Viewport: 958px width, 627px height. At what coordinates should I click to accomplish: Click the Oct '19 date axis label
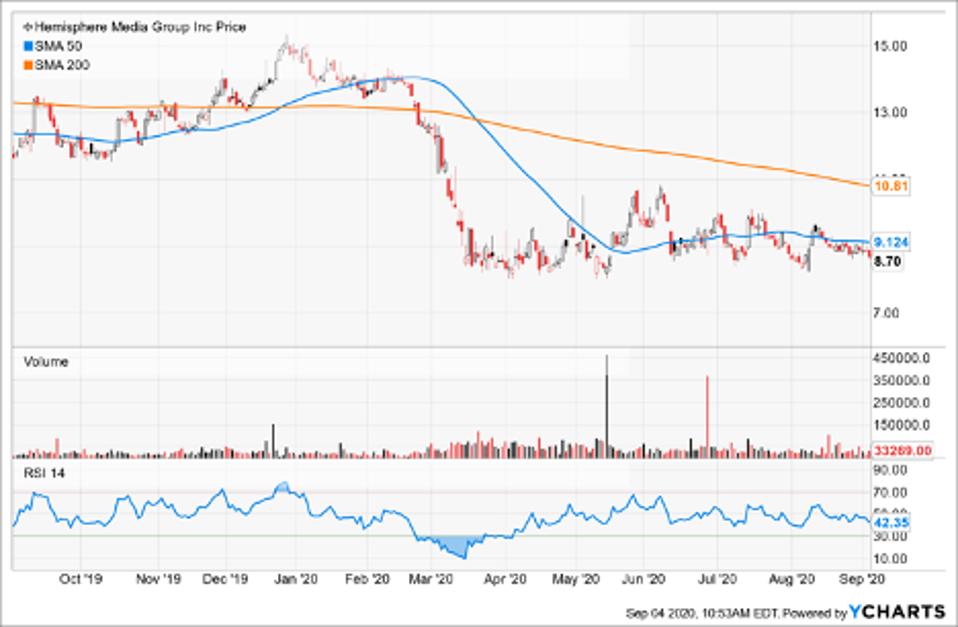click(81, 579)
